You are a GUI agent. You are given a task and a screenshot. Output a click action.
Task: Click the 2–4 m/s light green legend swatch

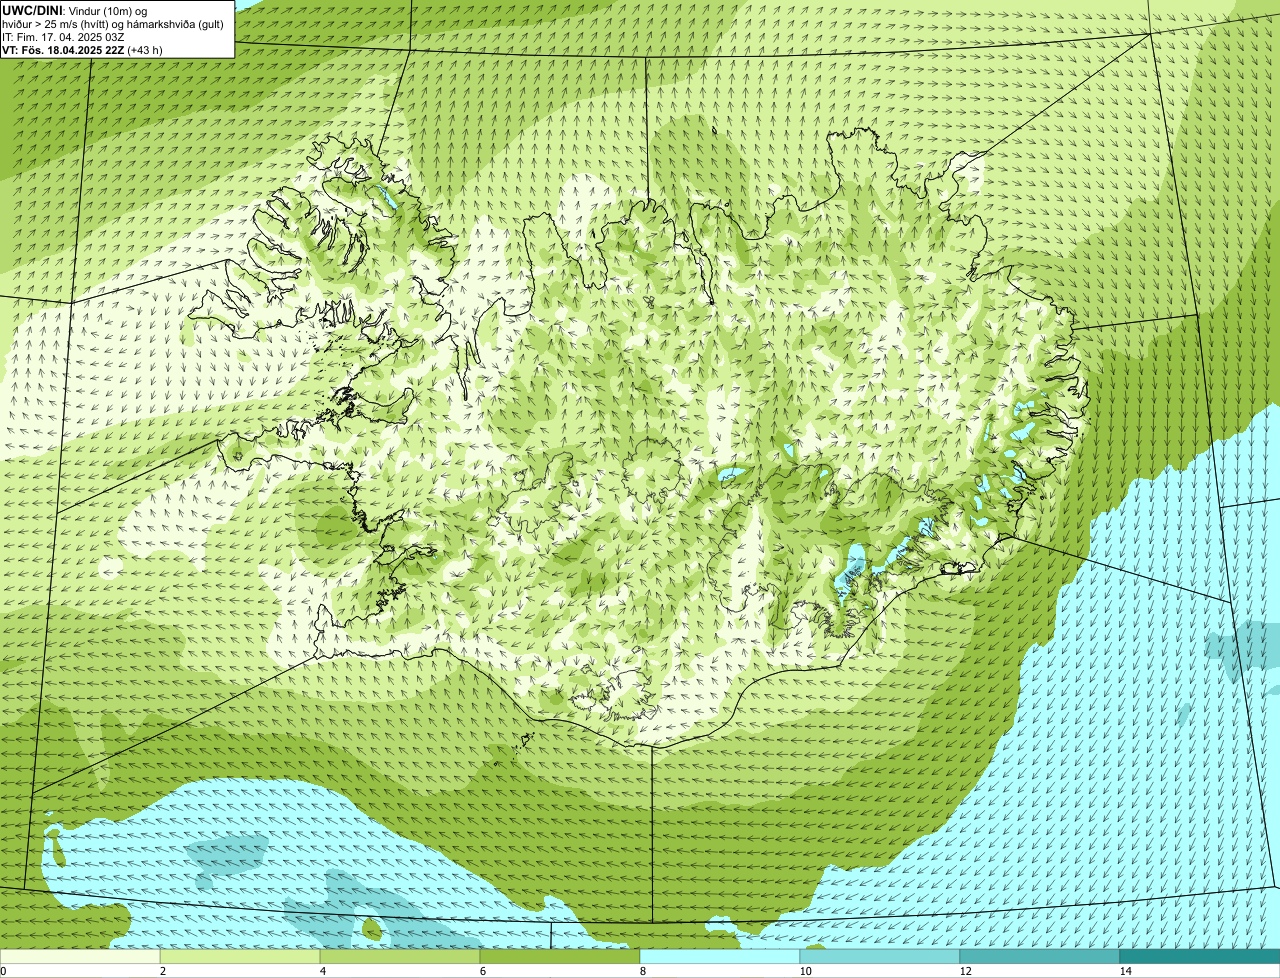click(x=240, y=956)
